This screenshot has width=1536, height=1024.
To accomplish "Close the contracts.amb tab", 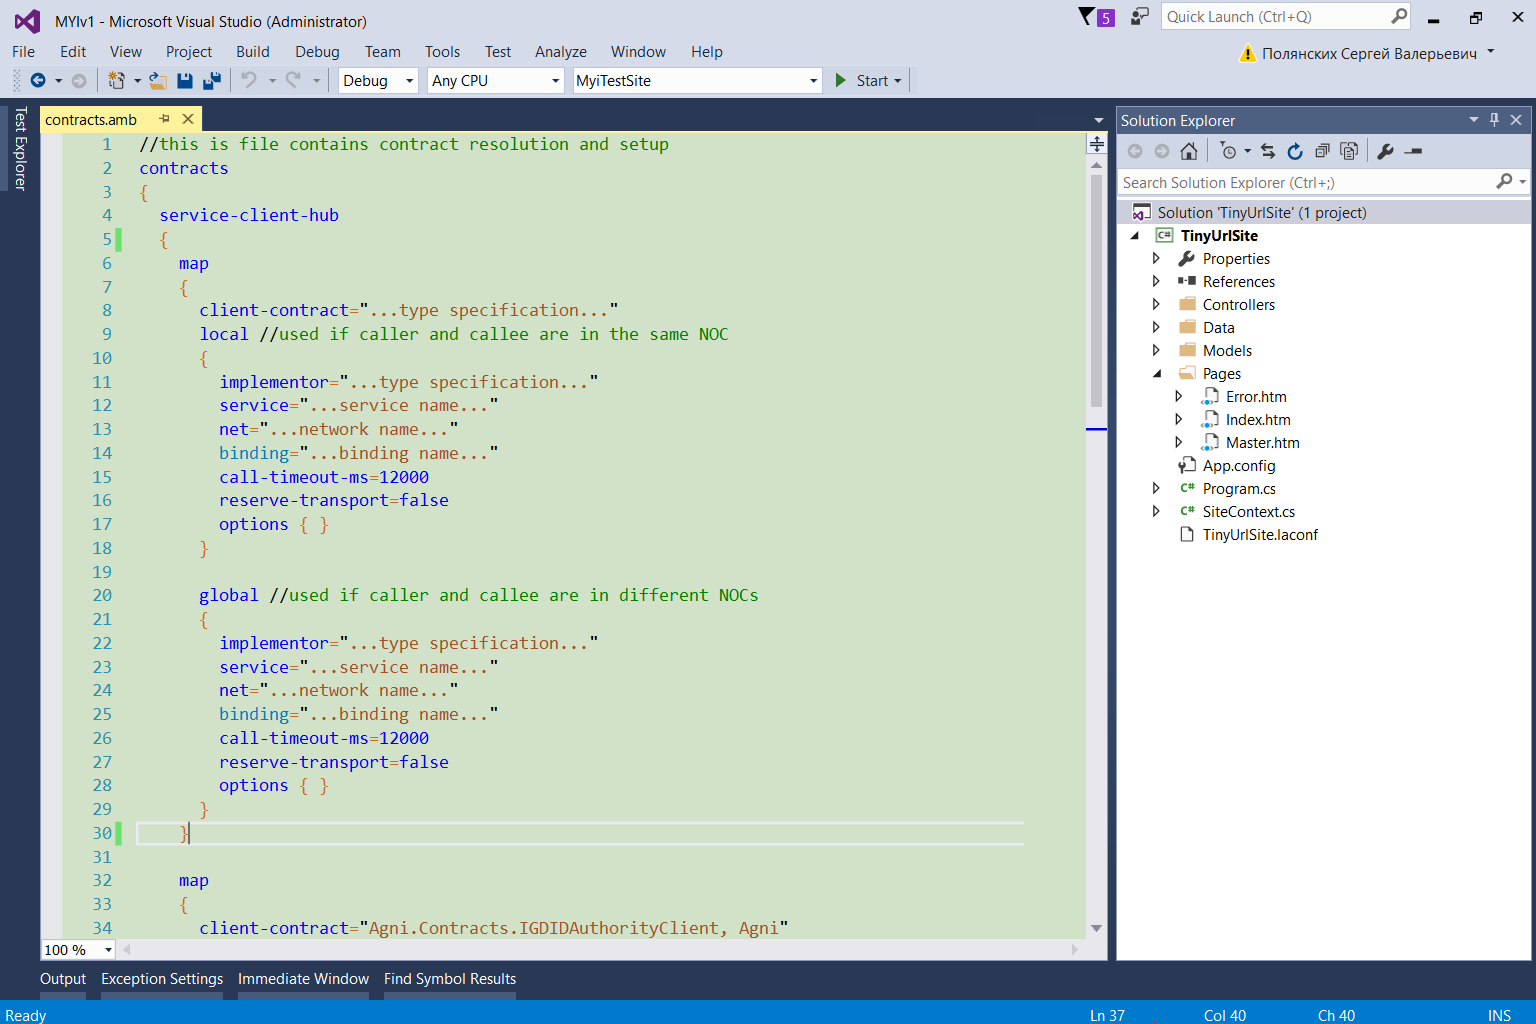I will coord(188,118).
